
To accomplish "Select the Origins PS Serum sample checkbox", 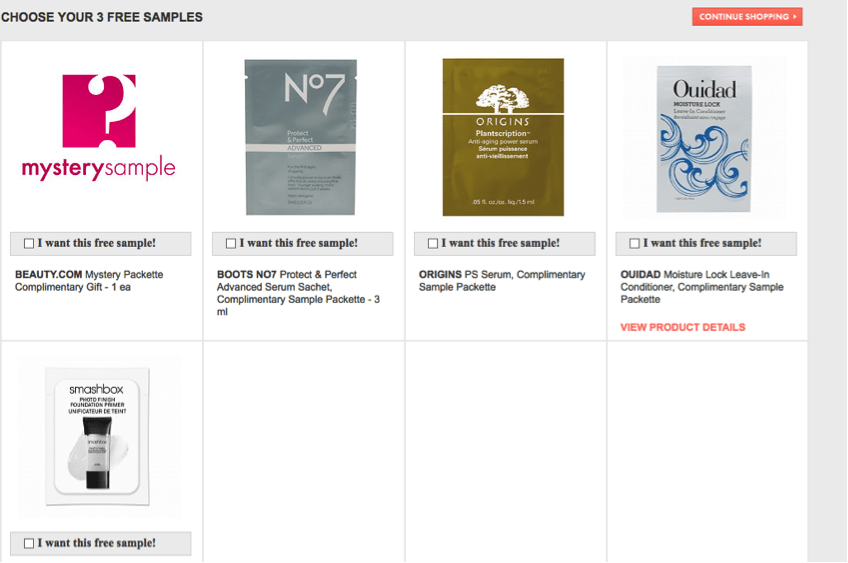I will 433,244.
